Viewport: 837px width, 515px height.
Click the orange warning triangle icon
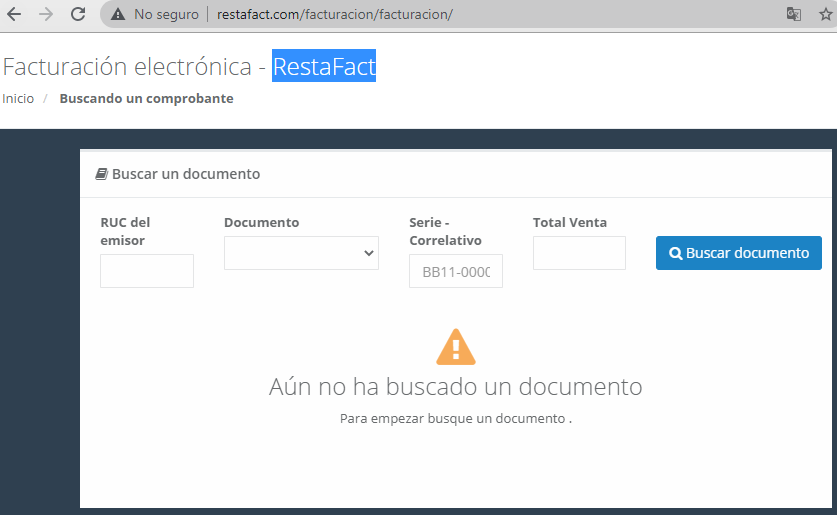pyautogui.click(x=456, y=347)
